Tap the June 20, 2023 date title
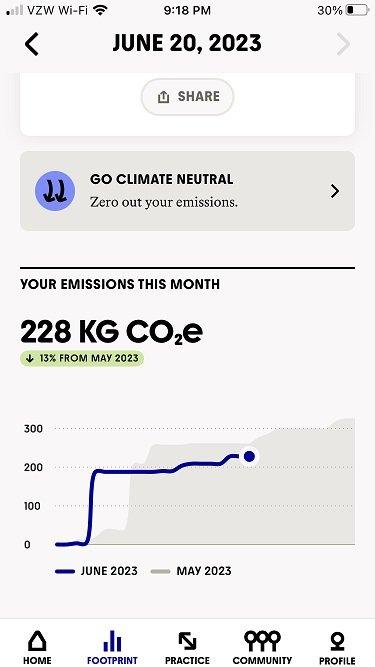Image resolution: width=375 pixels, height=667 pixels. pos(187,43)
